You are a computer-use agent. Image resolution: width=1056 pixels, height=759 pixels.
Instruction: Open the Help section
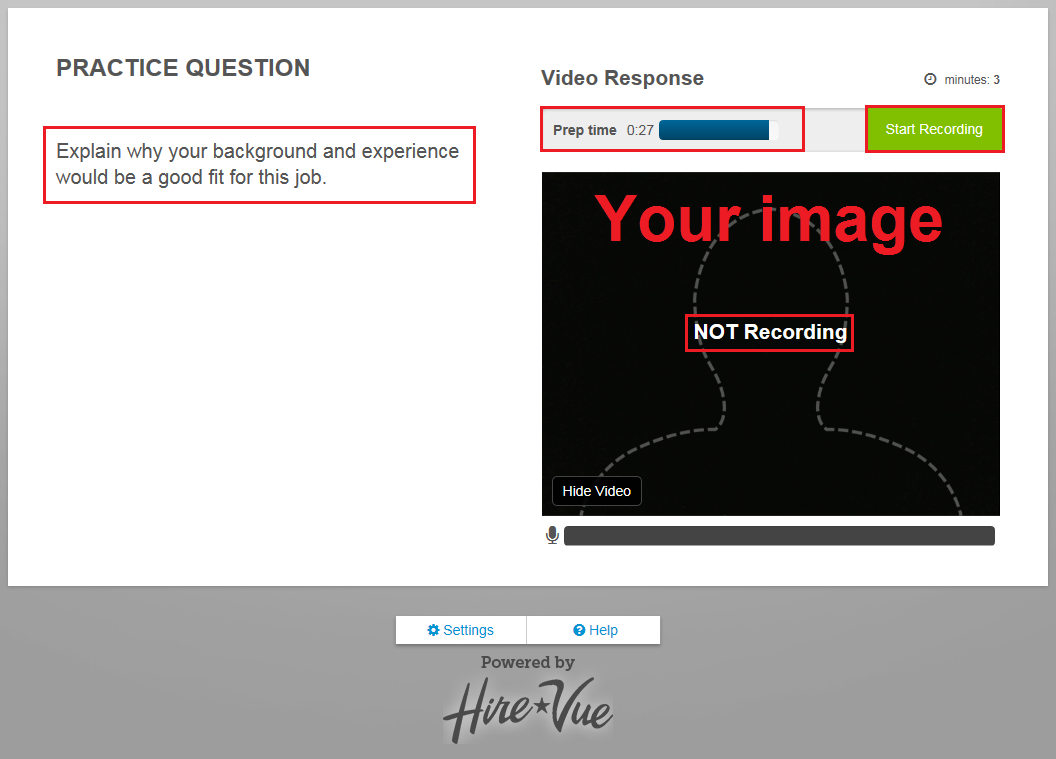pyautogui.click(x=593, y=630)
